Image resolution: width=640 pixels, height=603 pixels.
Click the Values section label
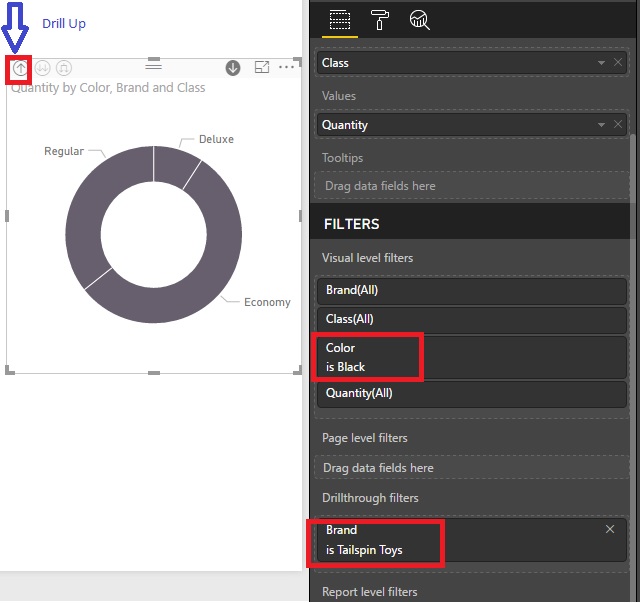coord(339,96)
